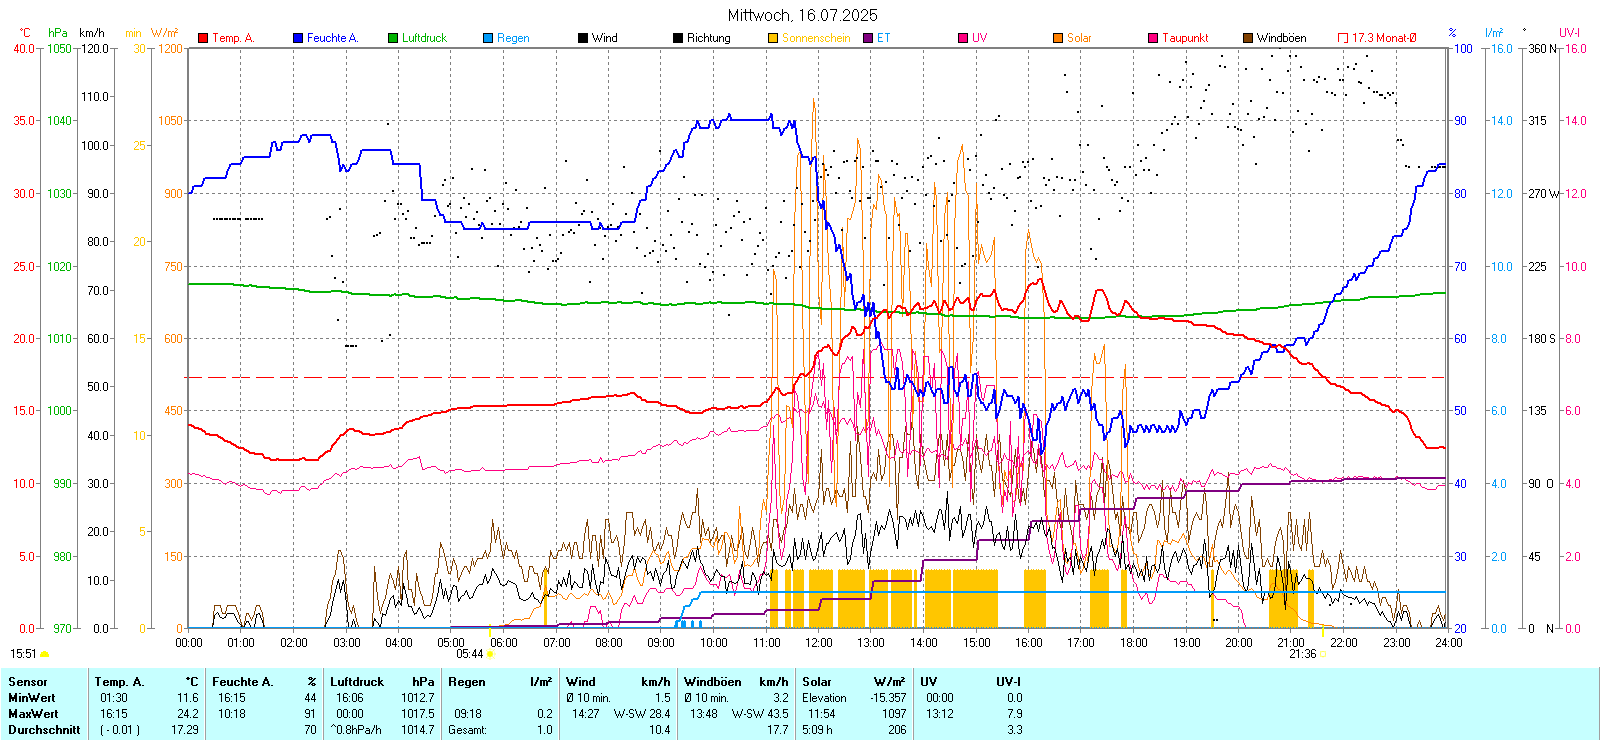The image size is (1600, 740).
Task: Click the brown Windböen legend square
Action: 1248,38
